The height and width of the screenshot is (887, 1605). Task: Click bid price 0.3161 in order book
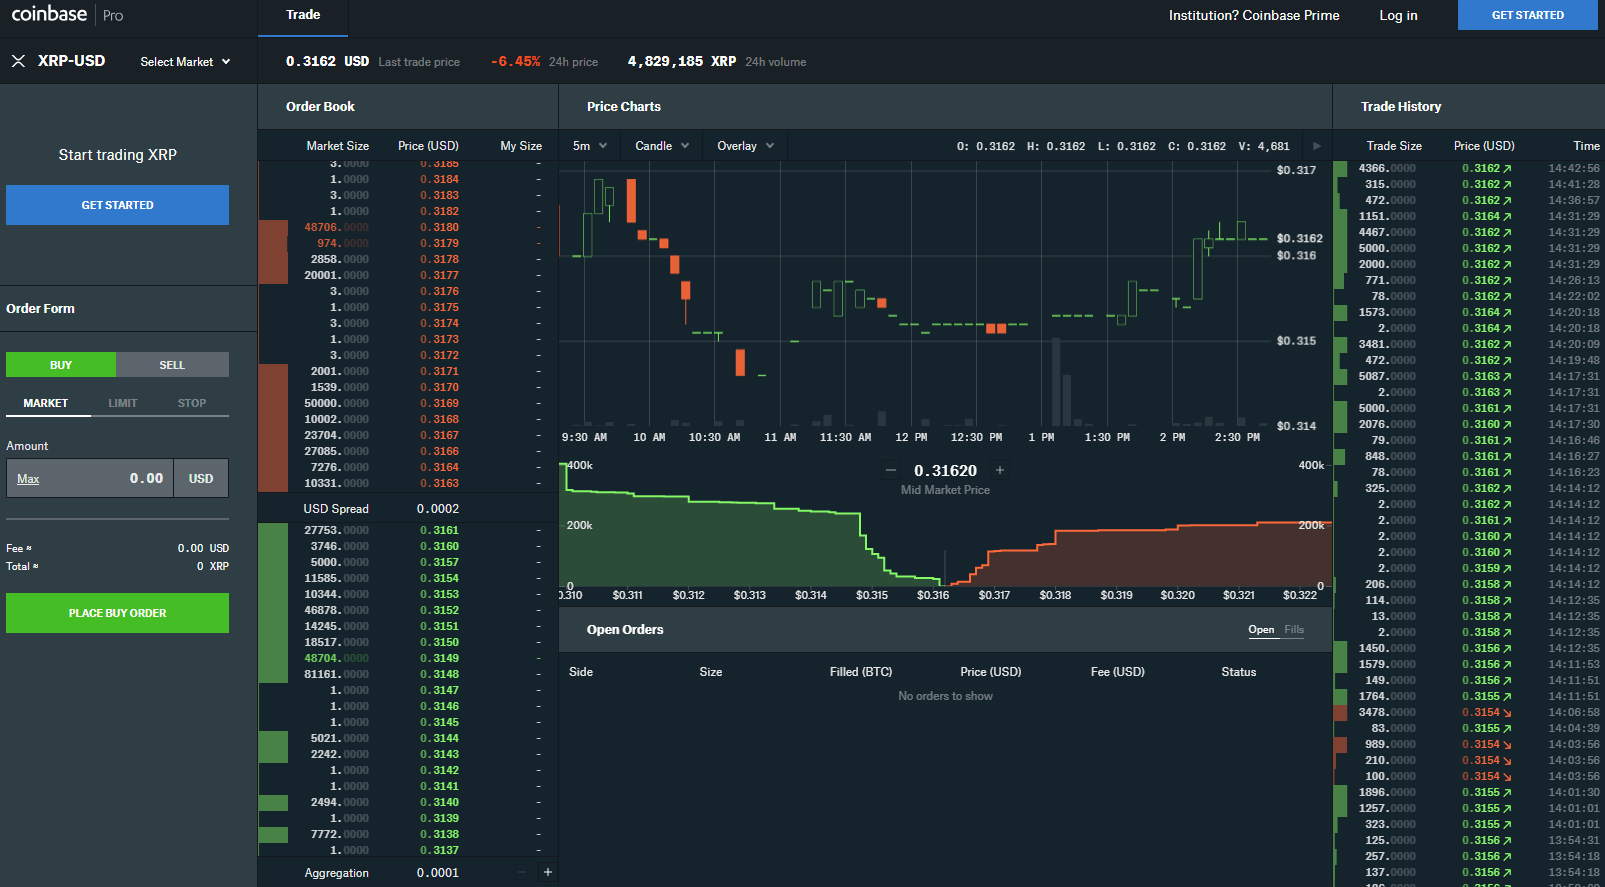[x=439, y=530]
